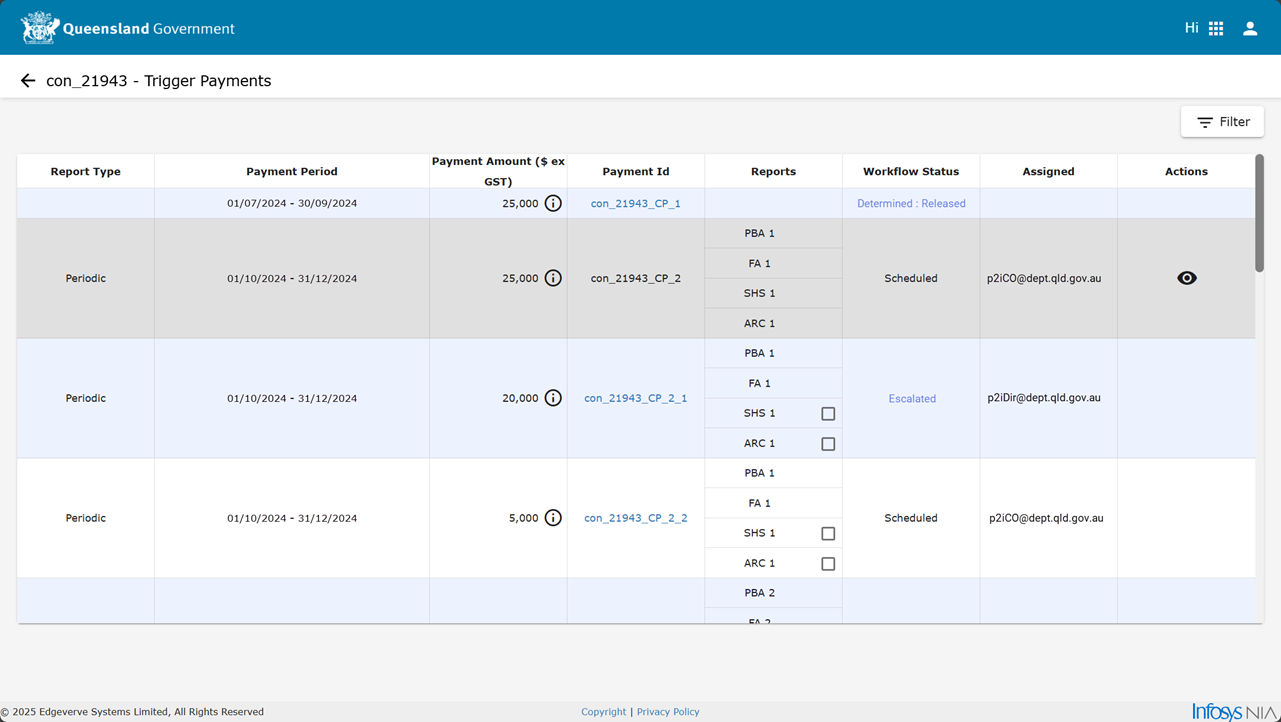Open the apps grid icon
The width and height of the screenshot is (1281, 722).
(1216, 29)
